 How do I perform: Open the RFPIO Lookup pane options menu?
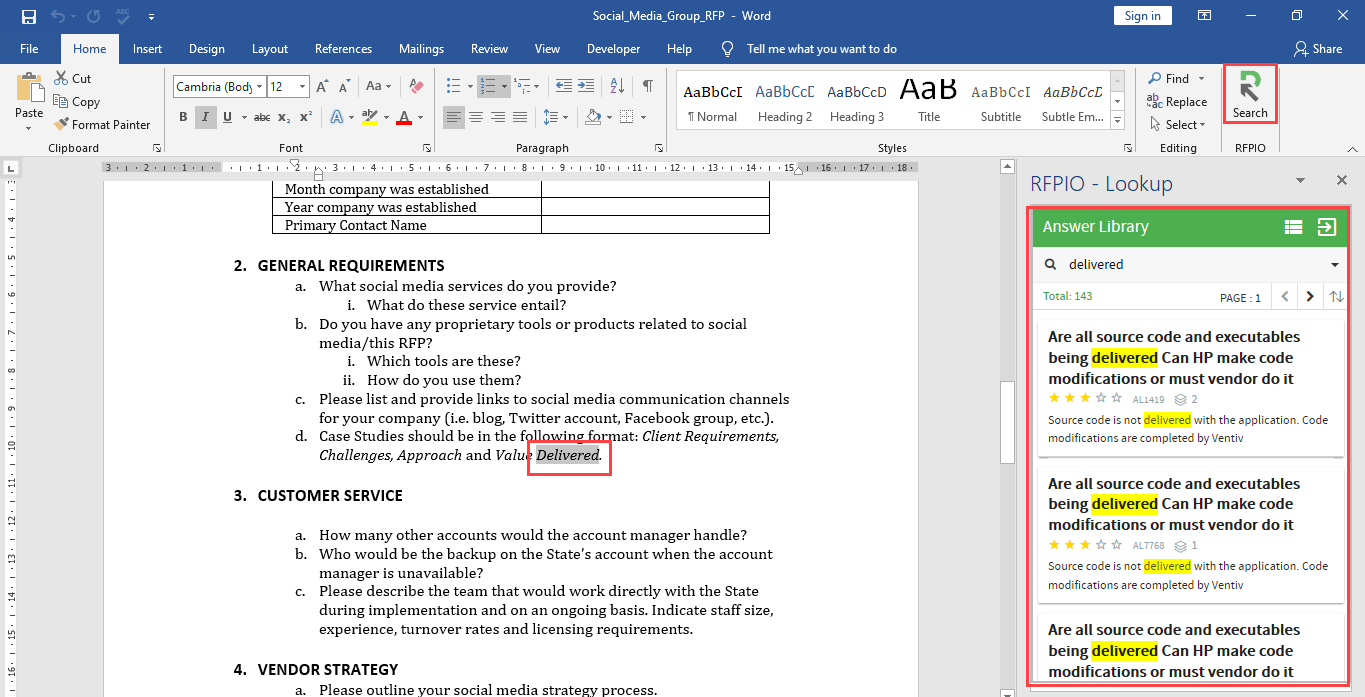pyautogui.click(x=1301, y=181)
